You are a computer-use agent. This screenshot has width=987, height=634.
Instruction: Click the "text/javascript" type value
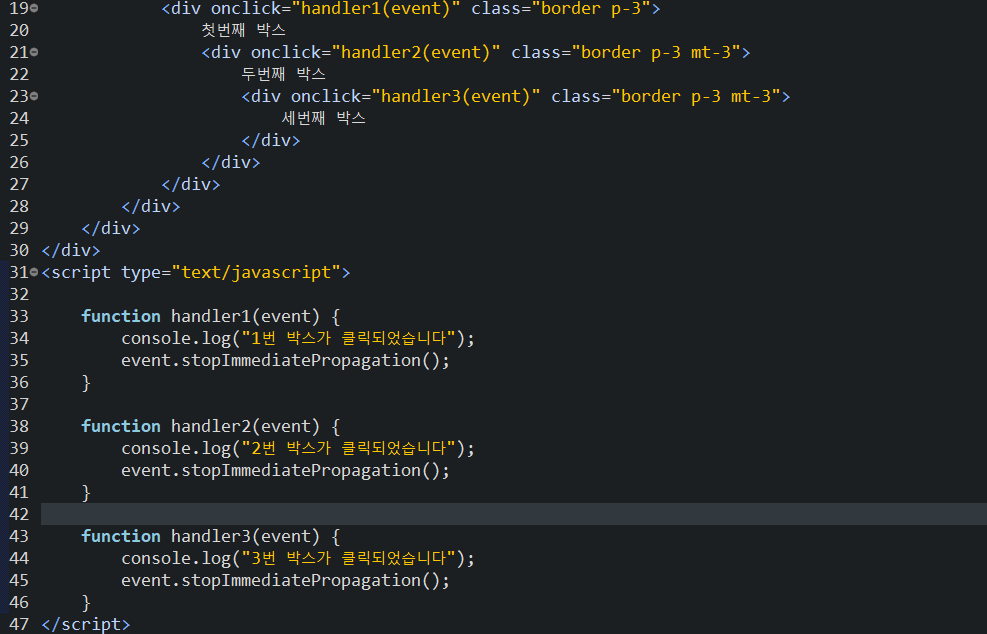(x=256, y=273)
